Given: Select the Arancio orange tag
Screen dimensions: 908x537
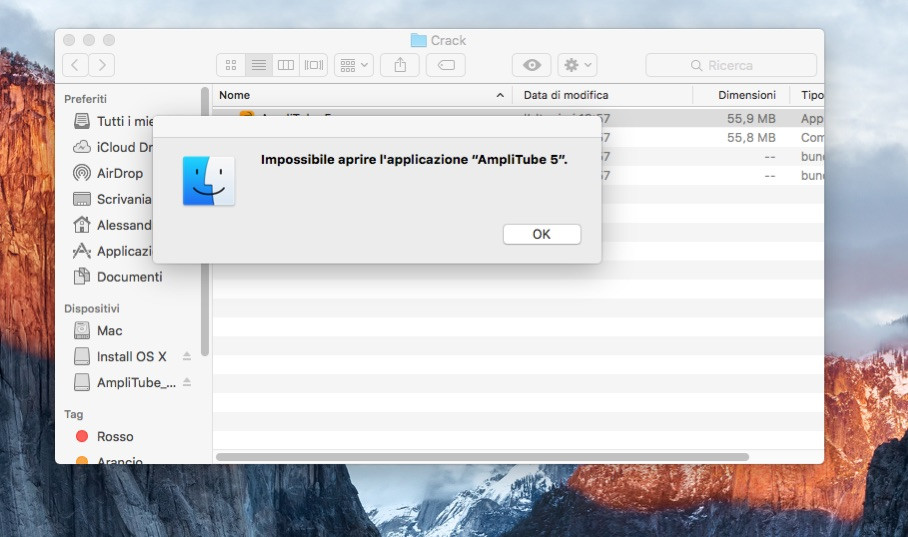Looking at the screenshot, I should pos(109,461).
